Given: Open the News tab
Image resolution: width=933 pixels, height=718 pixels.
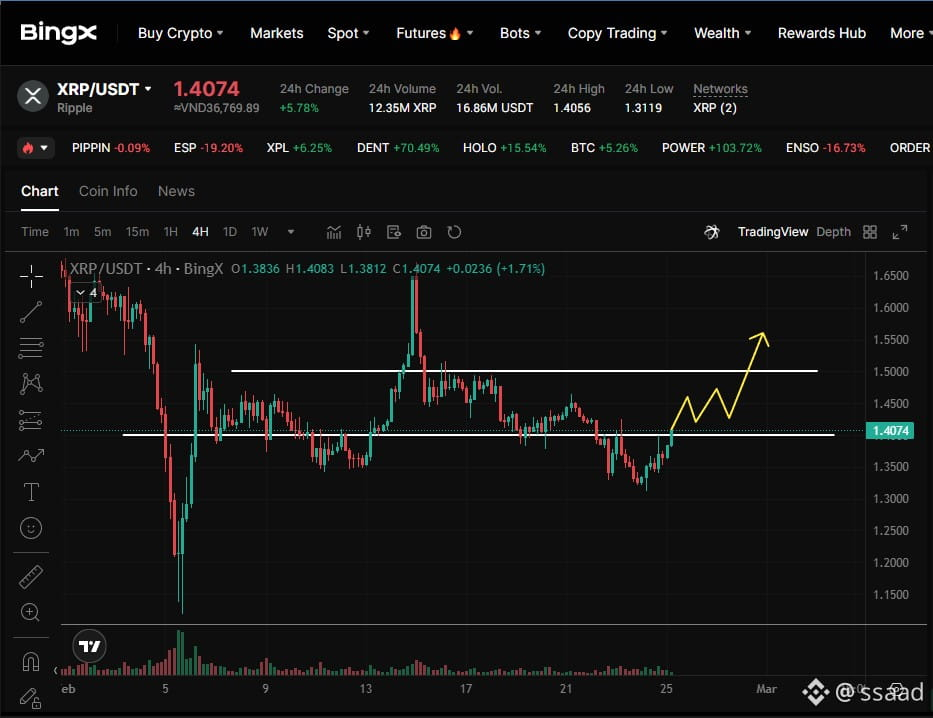Looking at the screenshot, I should click(176, 192).
